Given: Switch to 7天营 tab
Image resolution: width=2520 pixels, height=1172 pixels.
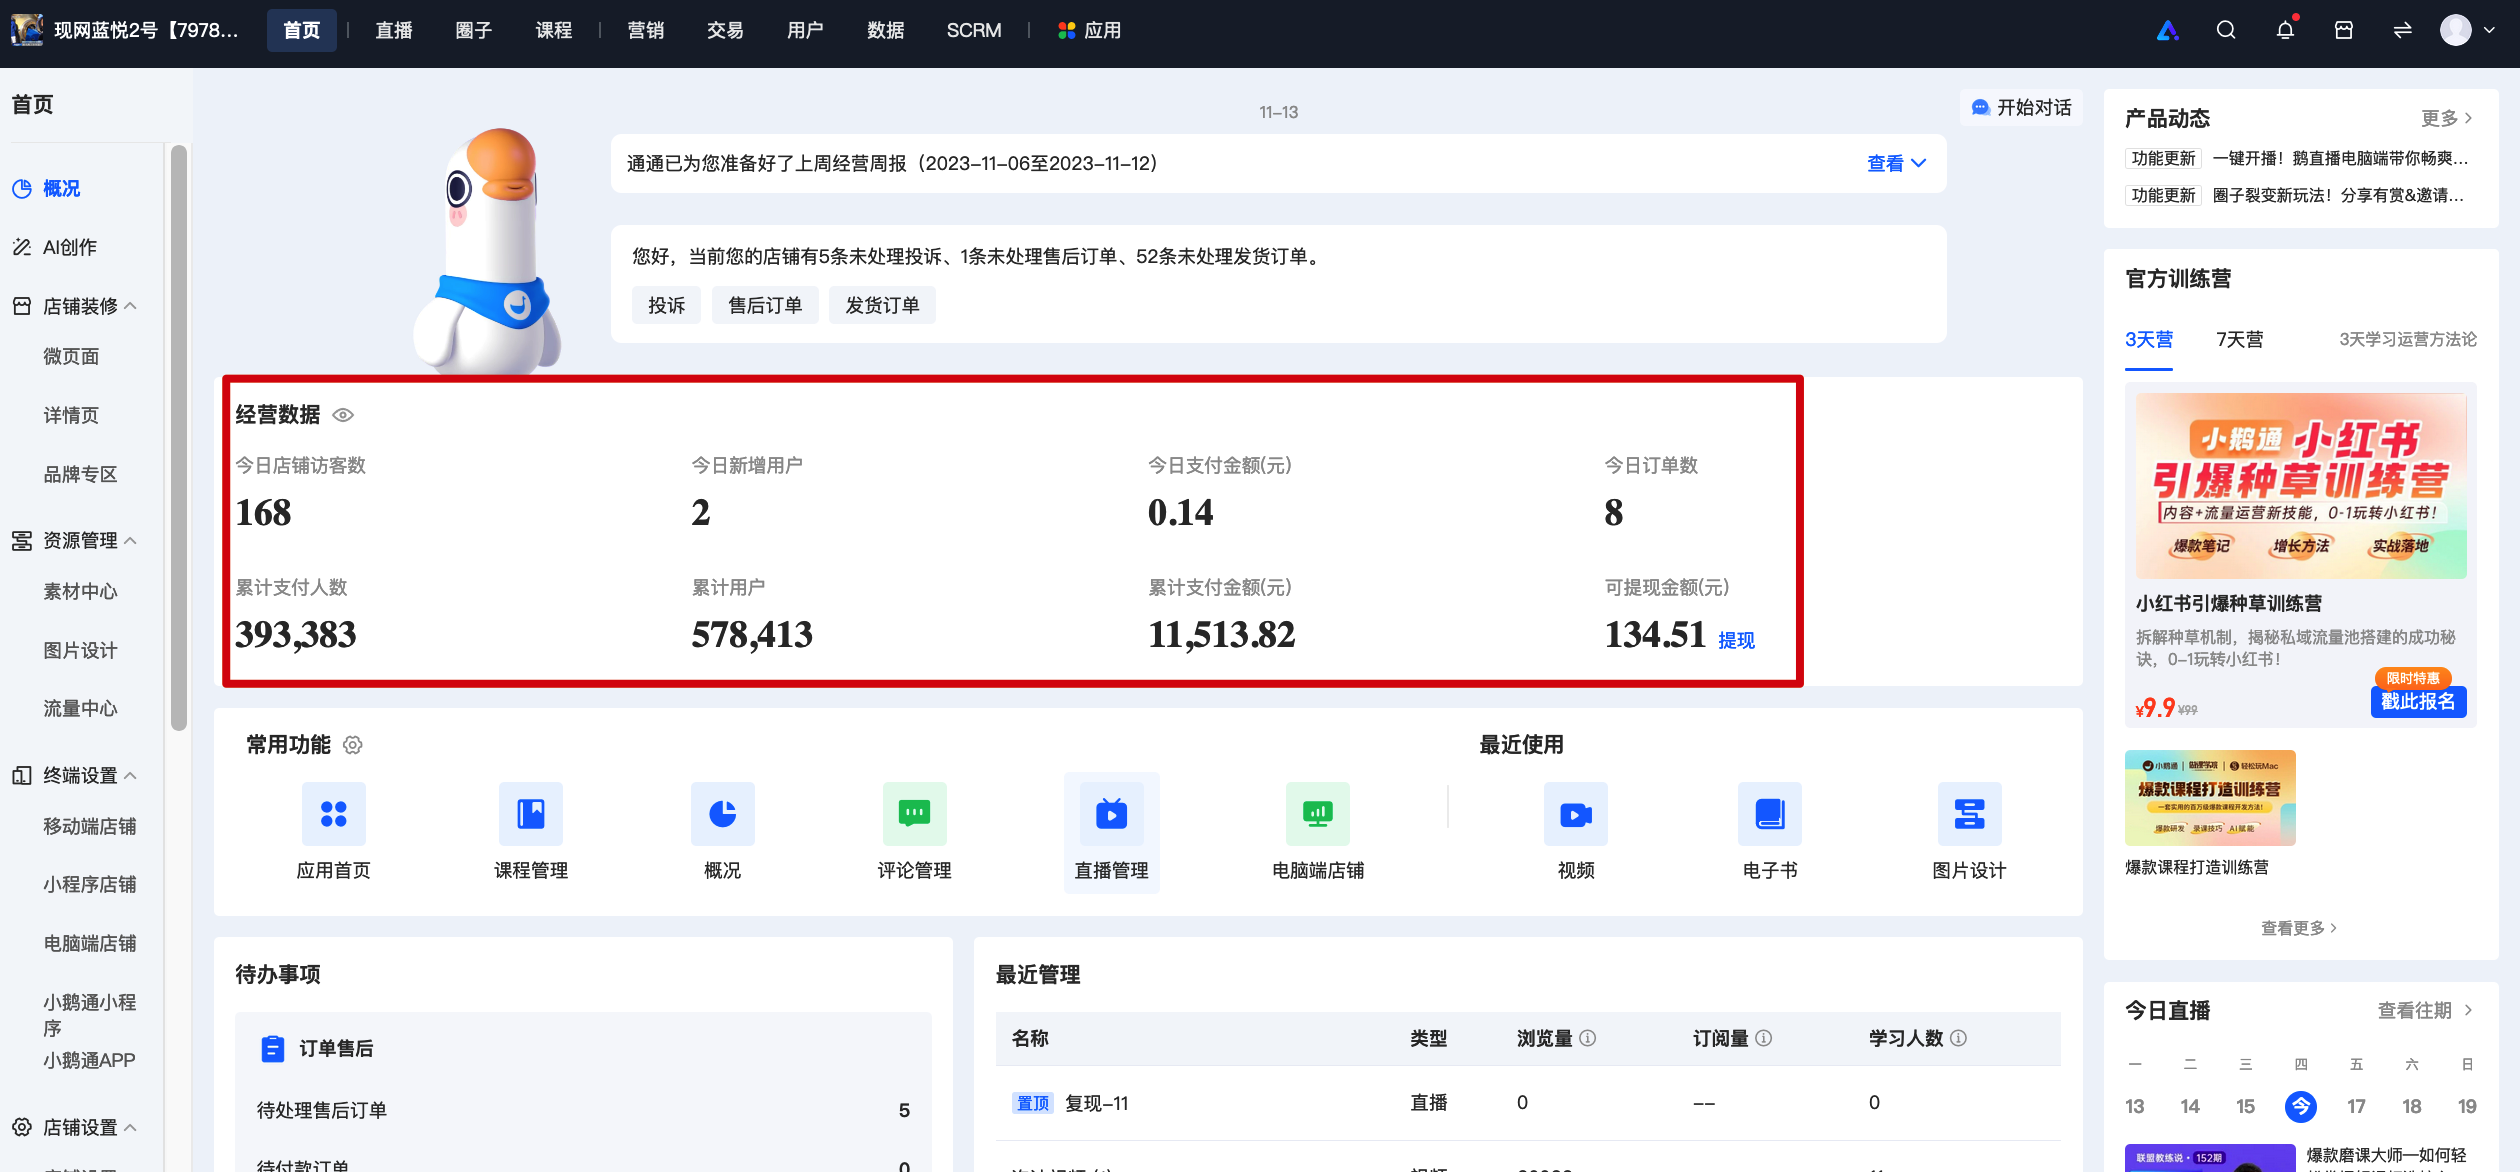Looking at the screenshot, I should pos(2240,339).
